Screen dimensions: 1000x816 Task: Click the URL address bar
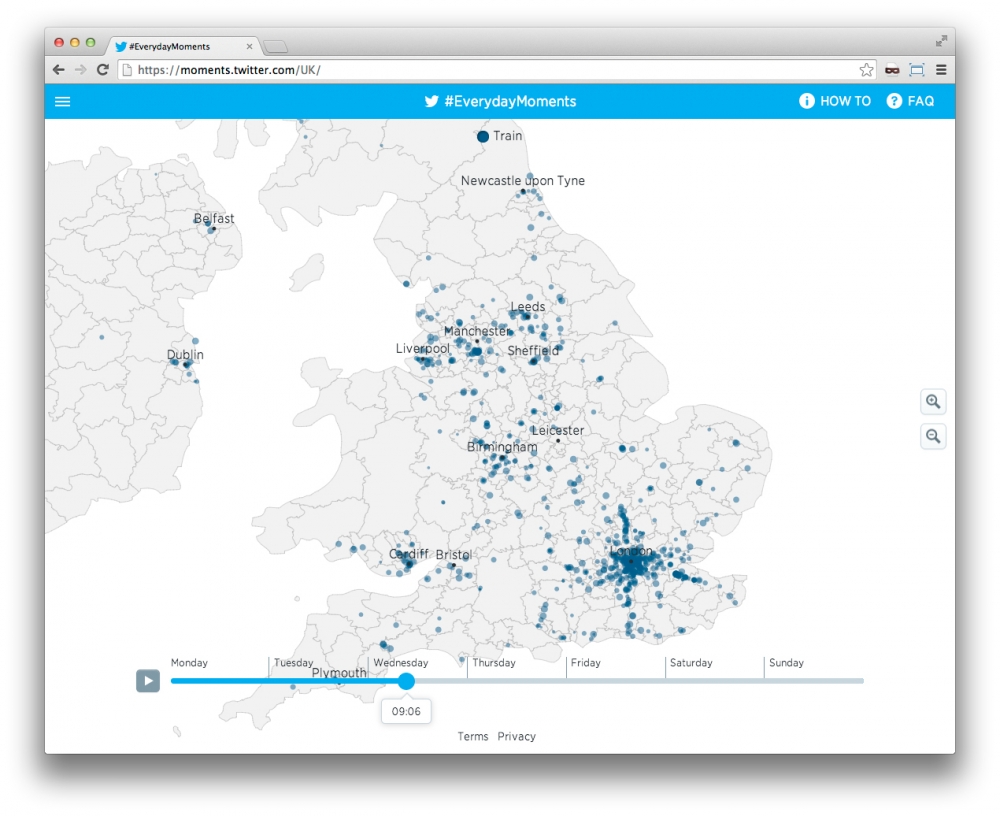pos(497,70)
